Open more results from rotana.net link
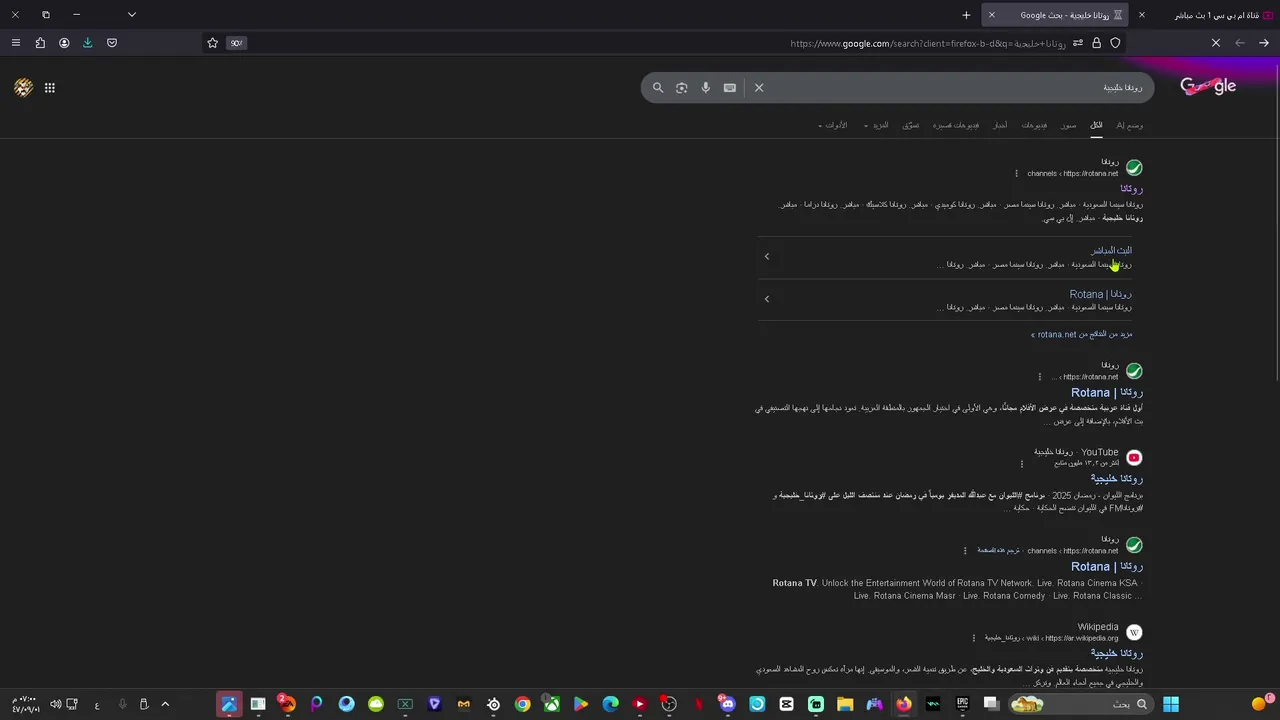Viewport: 1280px width, 720px height. tap(1082, 334)
